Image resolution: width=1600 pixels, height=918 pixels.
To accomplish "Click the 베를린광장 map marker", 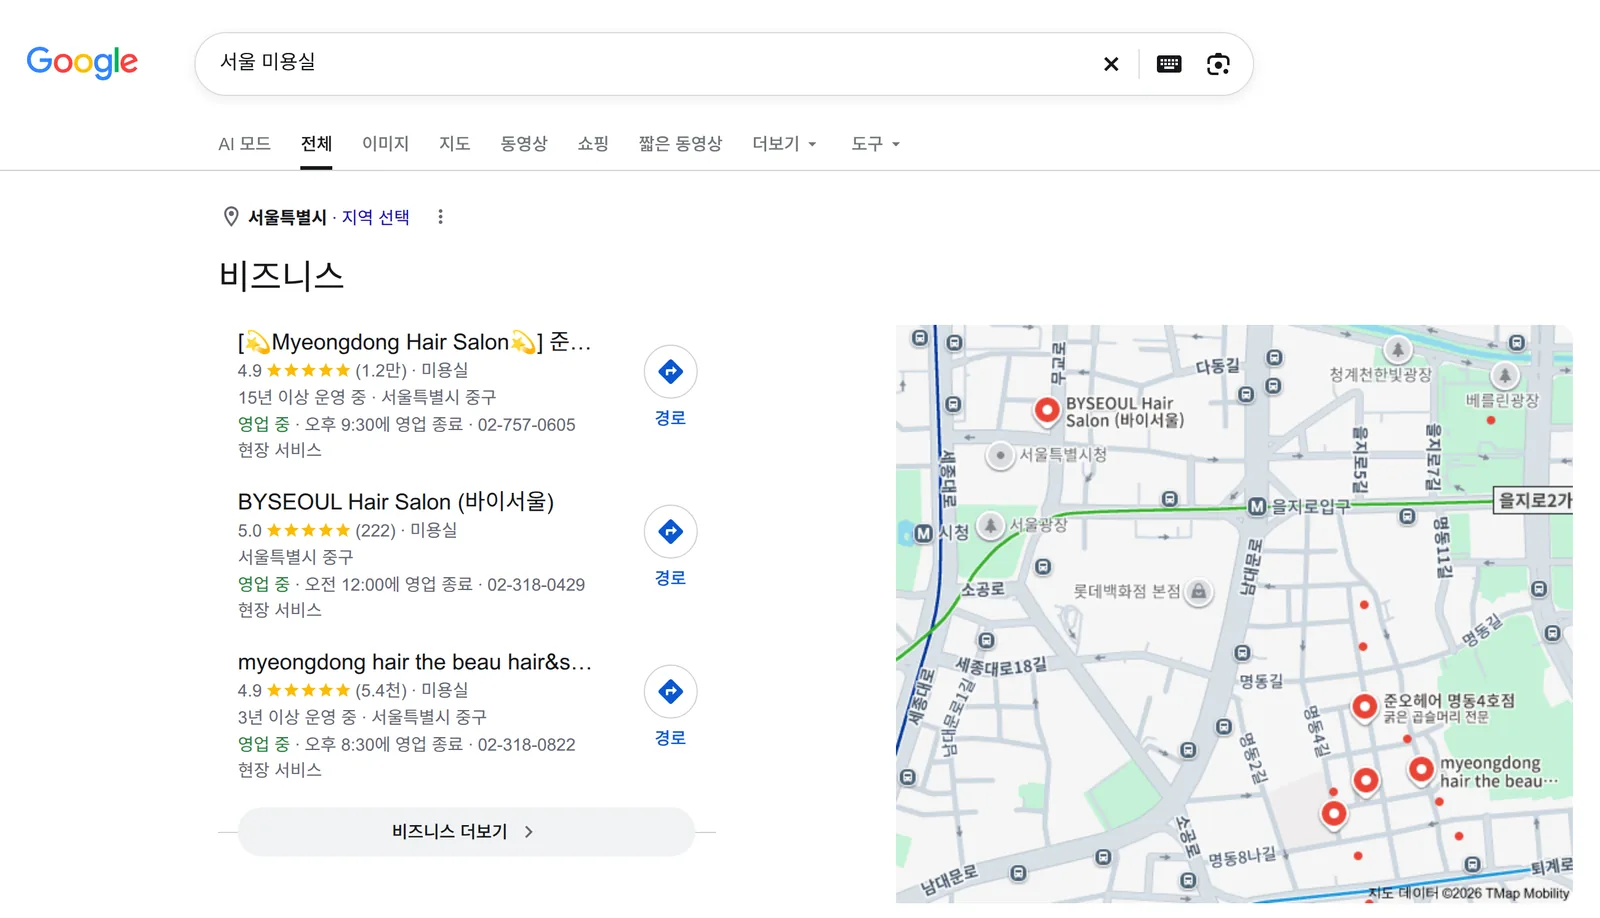I will pyautogui.click(x=1504, y=376).
